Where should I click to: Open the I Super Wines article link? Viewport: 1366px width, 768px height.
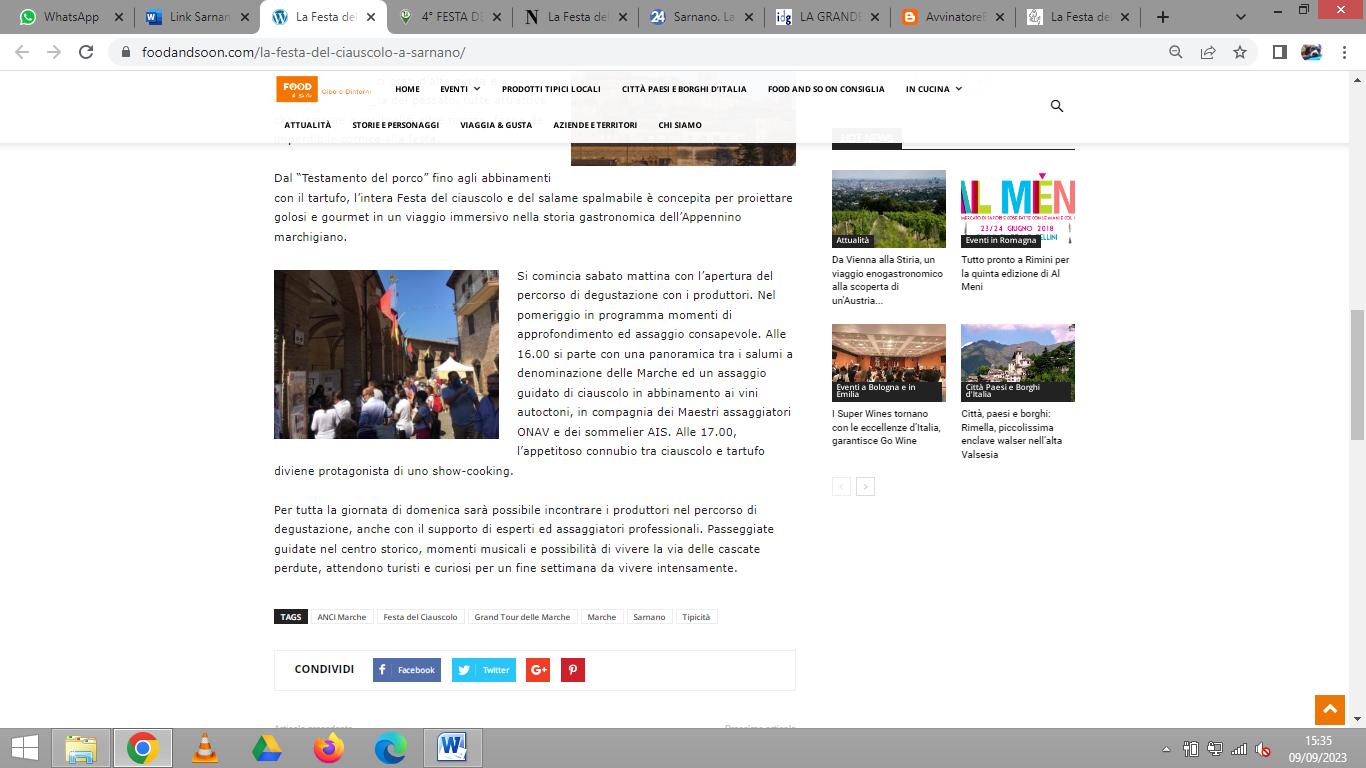pyautogui.click(x=888, y=427)
